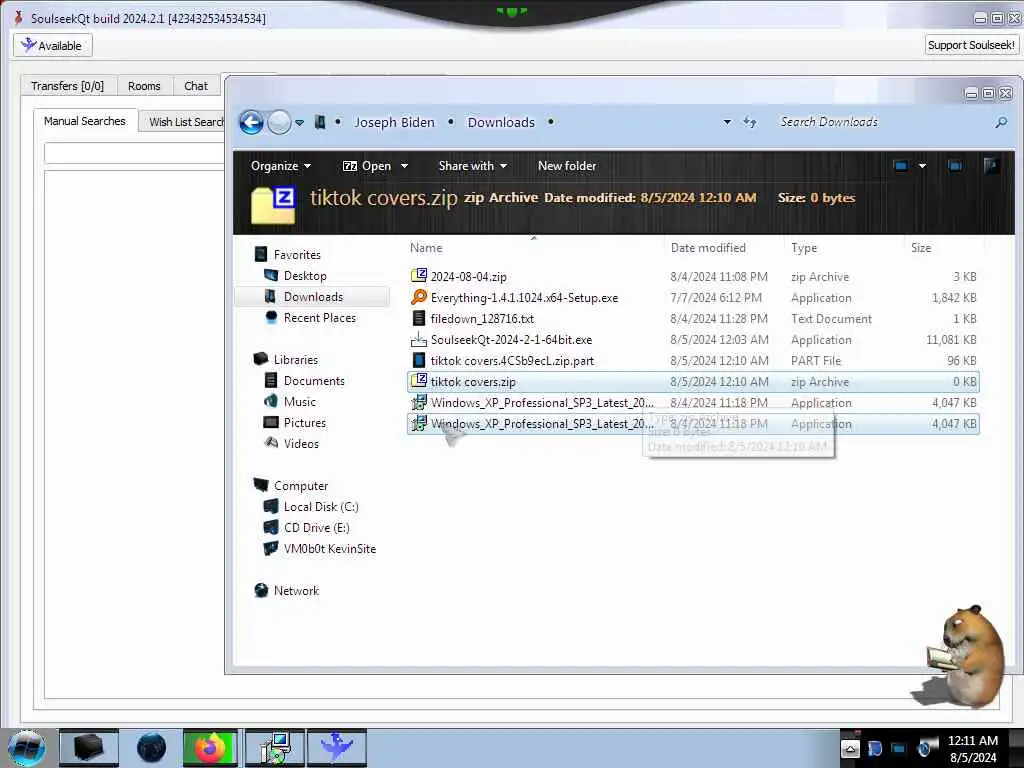This screenshot has height=768, width=1024.
Task: Open Recent Places in Favorites
Action: tap(320, 317)
